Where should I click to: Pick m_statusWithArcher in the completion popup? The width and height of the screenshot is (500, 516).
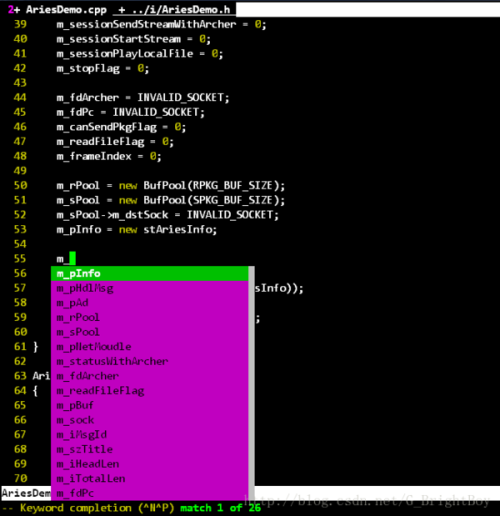point(149,362)
